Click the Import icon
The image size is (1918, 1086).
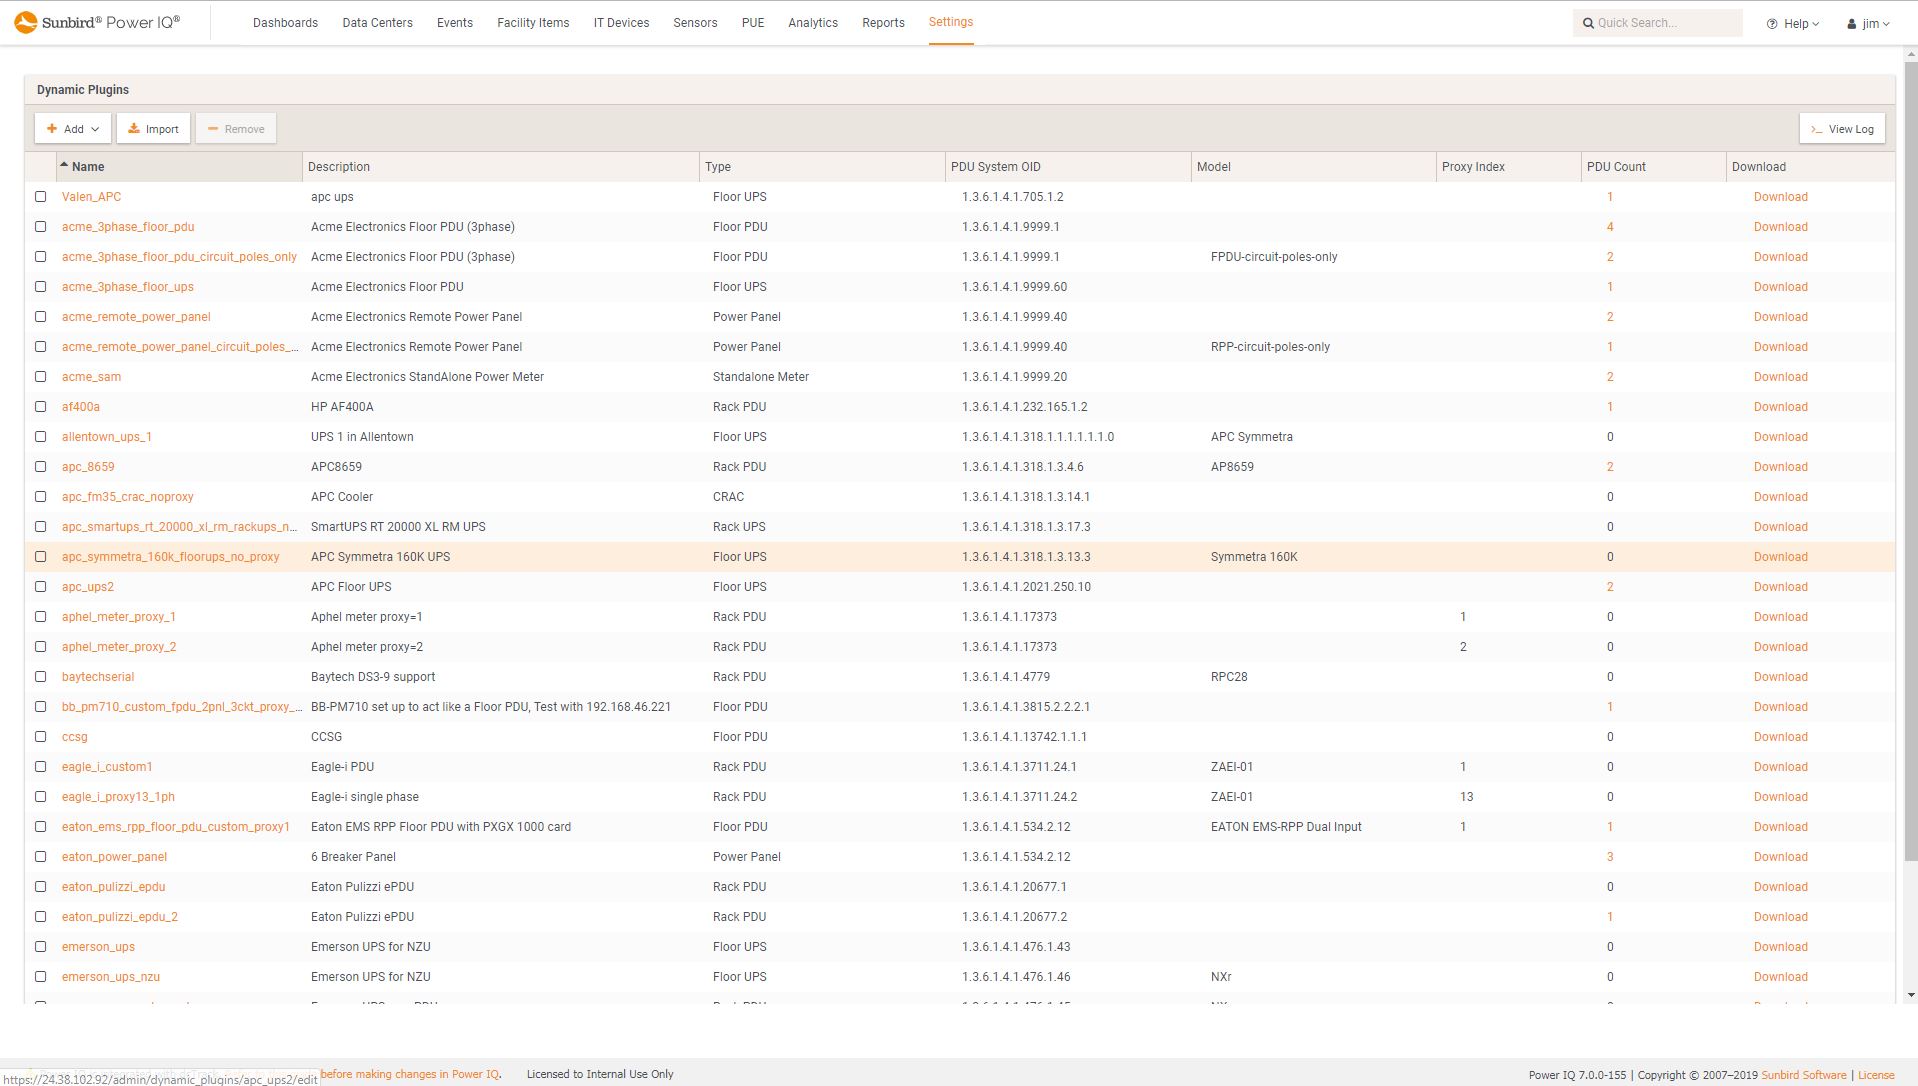pyautogui.click(x=134, y=128)
